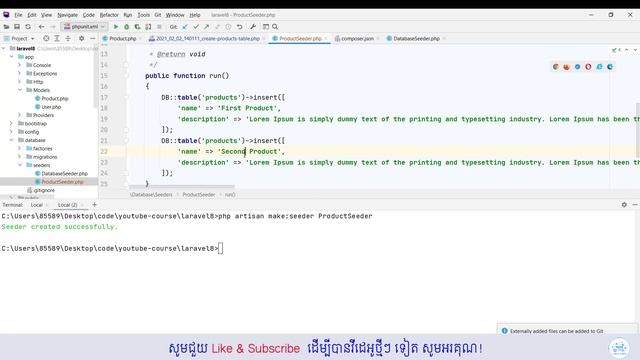The image size is (640, 360).
Task: Click the Save All toolbar icon
Action: click(17, 27)
